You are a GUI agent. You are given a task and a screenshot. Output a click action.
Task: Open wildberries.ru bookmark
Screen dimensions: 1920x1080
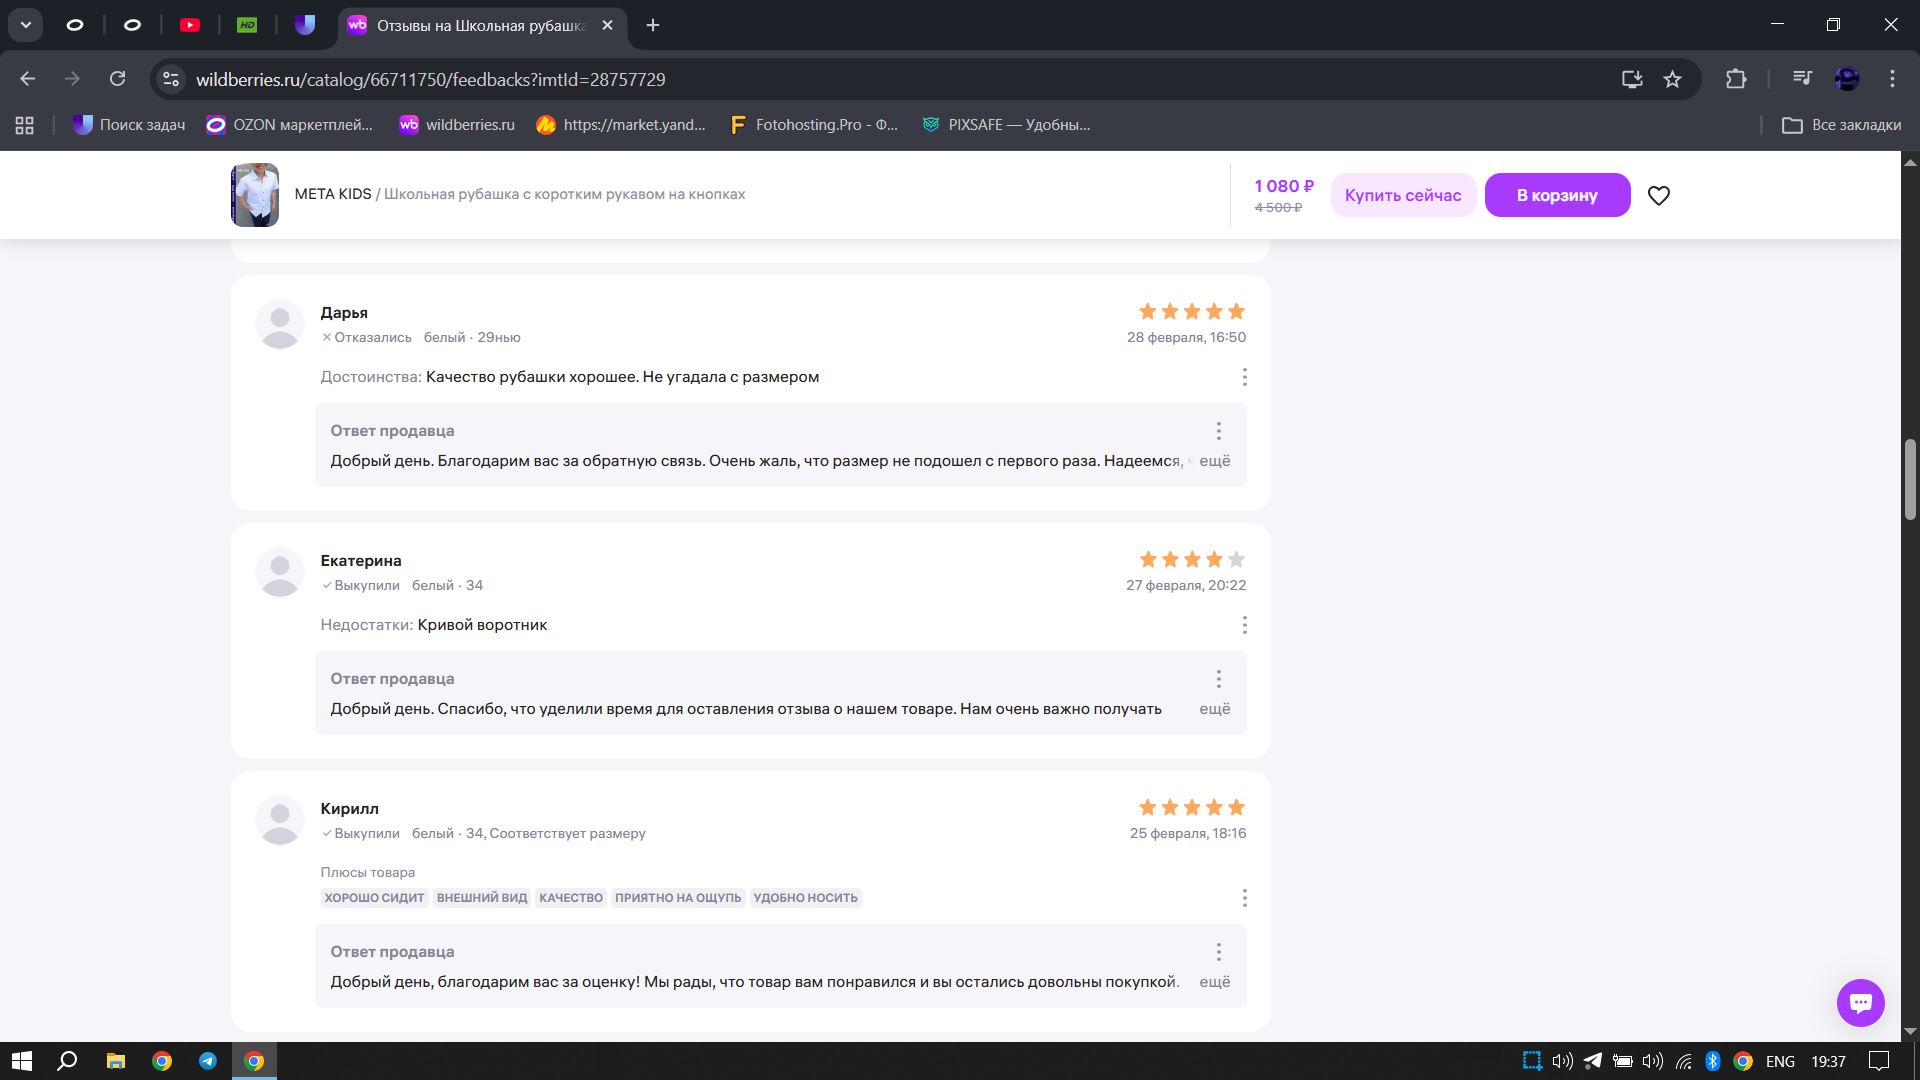(456, 125)
